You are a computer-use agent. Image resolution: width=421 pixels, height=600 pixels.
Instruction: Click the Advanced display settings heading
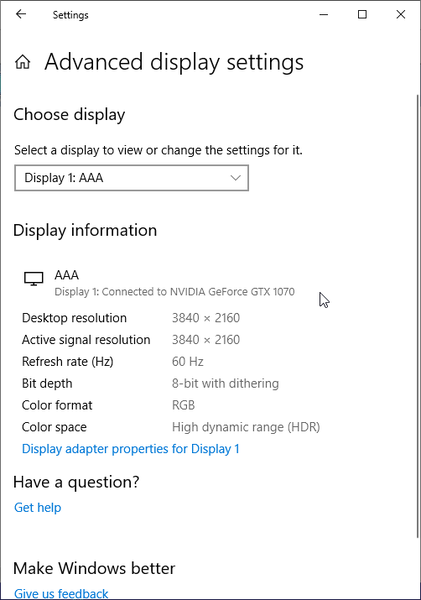174,62
